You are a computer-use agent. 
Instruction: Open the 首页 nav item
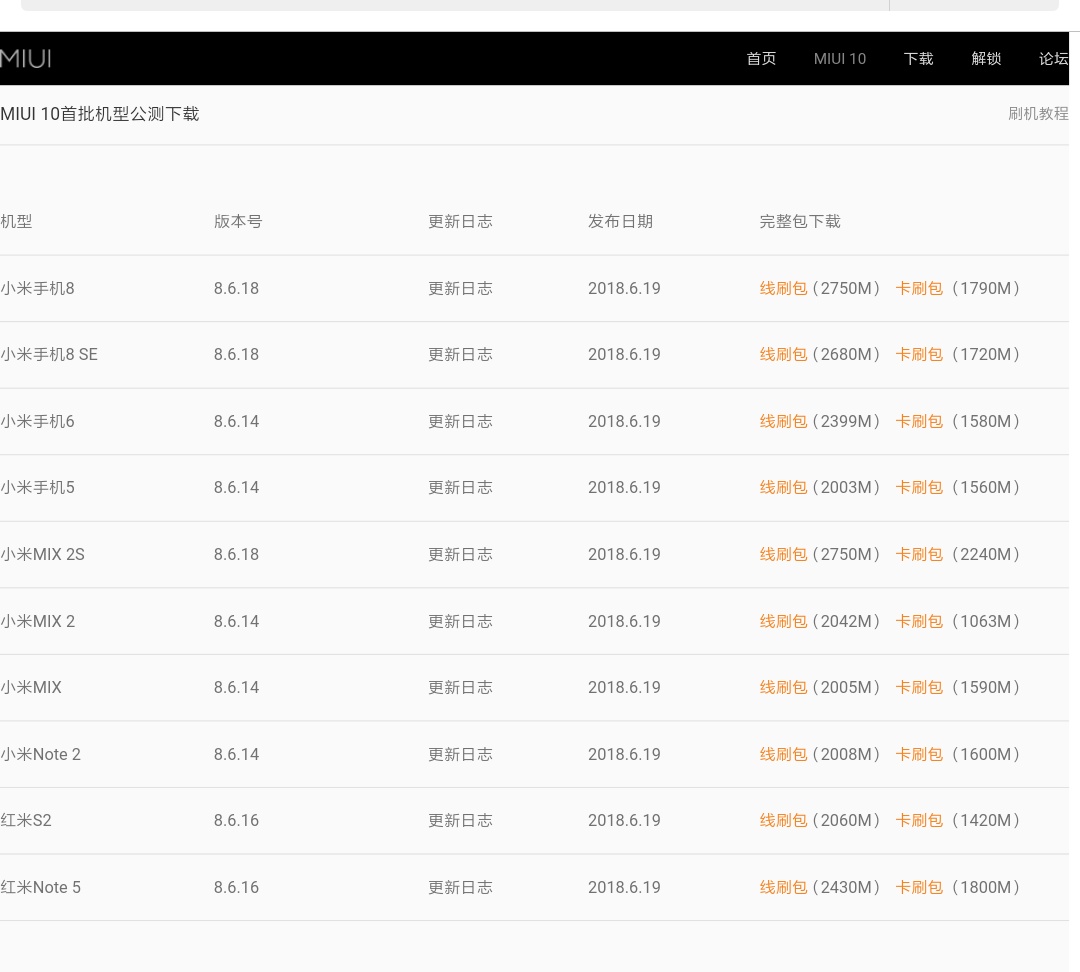tap(761, 59)
